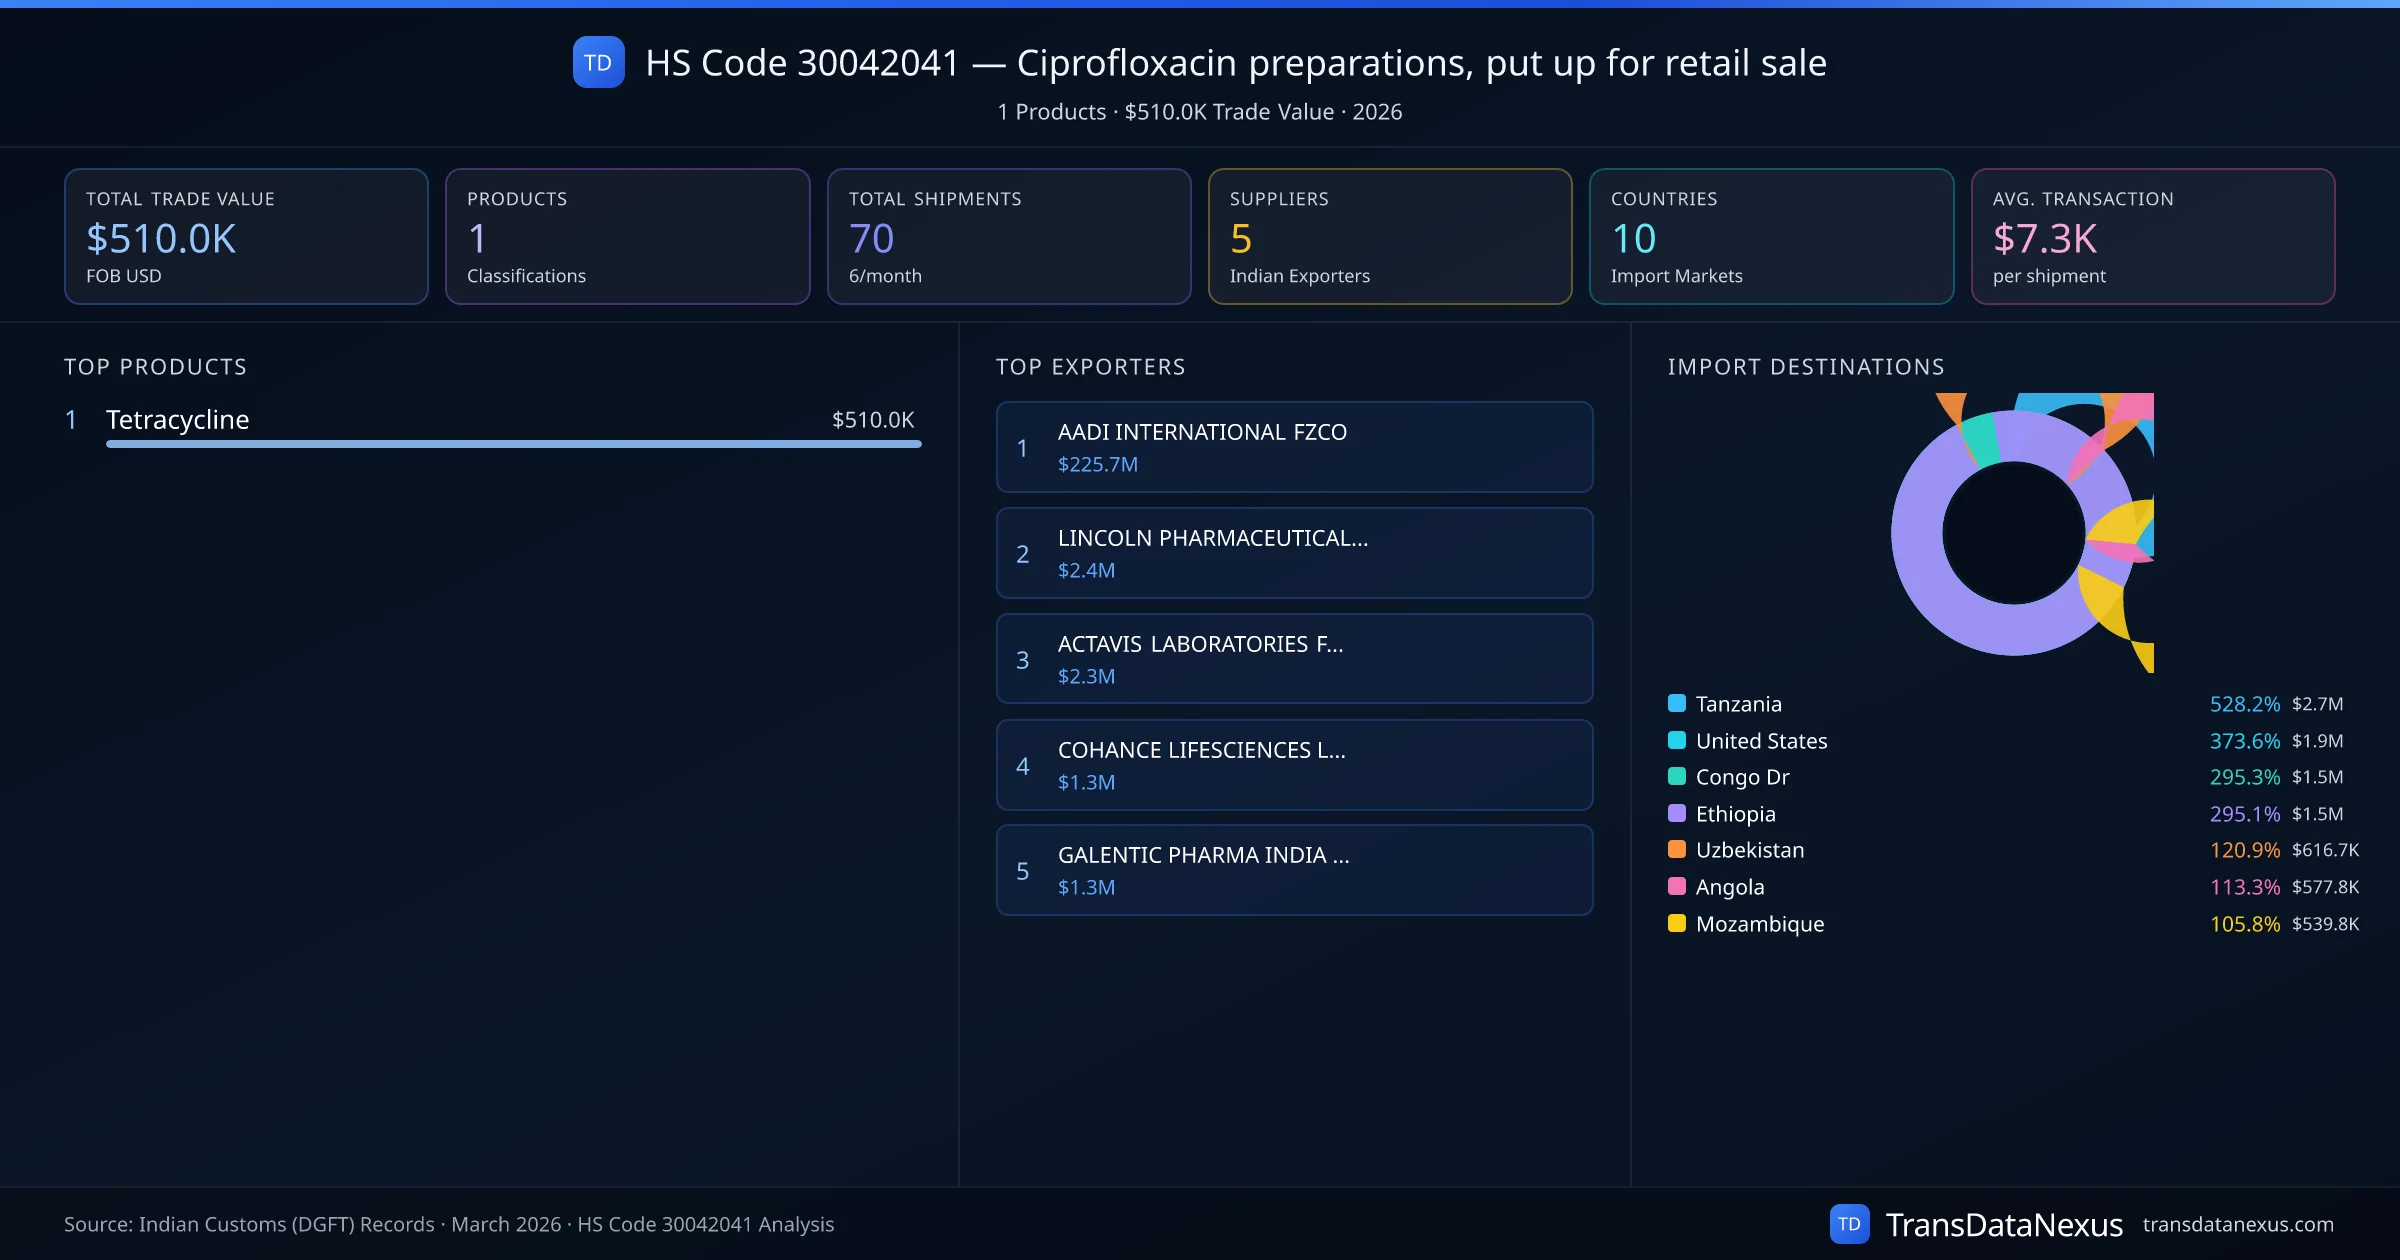Click the Mozambique yellow legend swatch
This screenshot has width=2400, height=1260.
pos(1677,923)
